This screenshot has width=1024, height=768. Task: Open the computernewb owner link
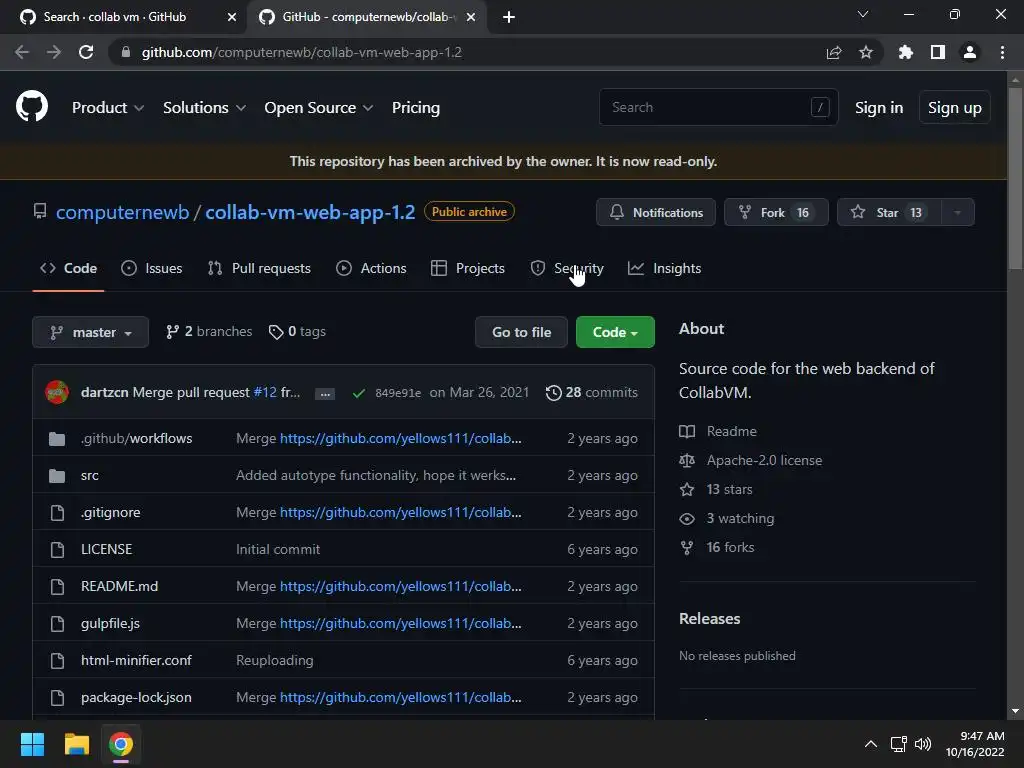(x=123, y=212)
